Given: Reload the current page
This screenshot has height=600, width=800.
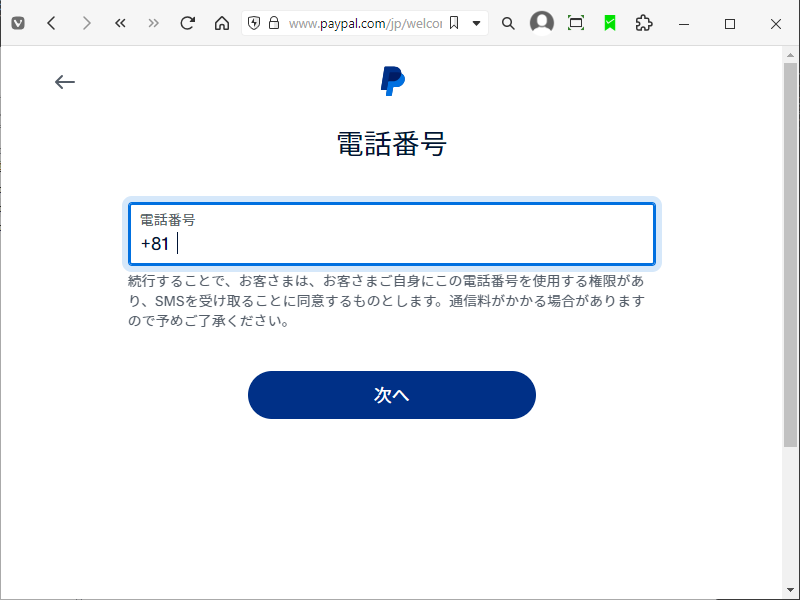Looking at the screenshot, I should tap(187, 23).
